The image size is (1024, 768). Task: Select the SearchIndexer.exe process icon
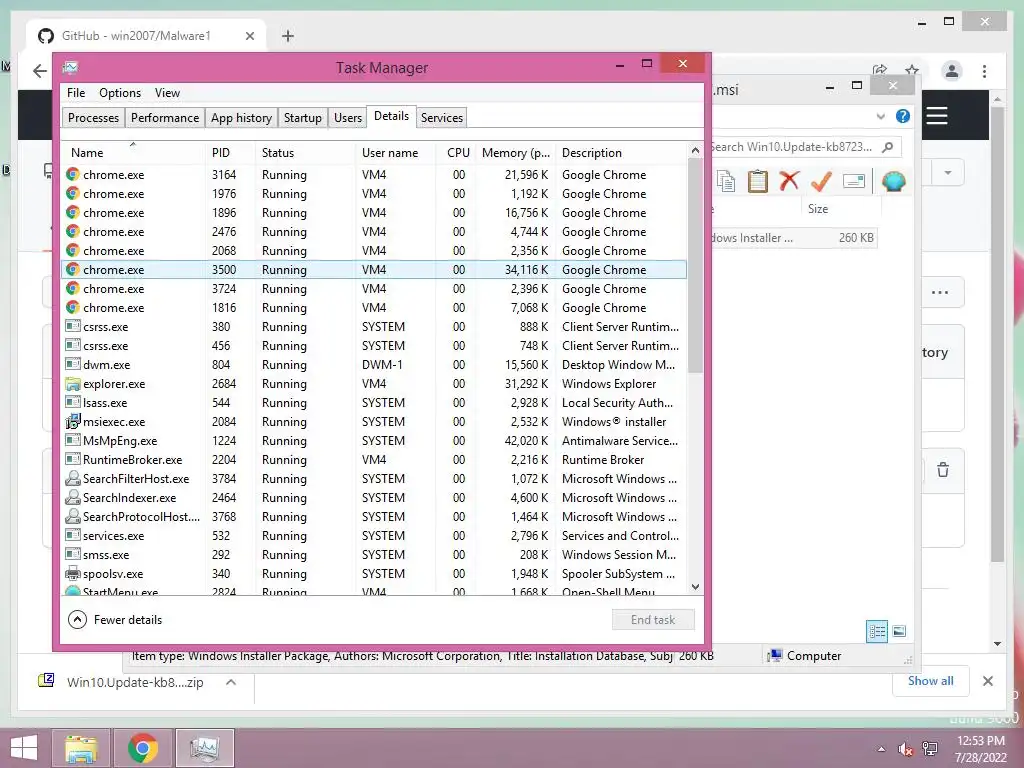[x=73, y=497]
